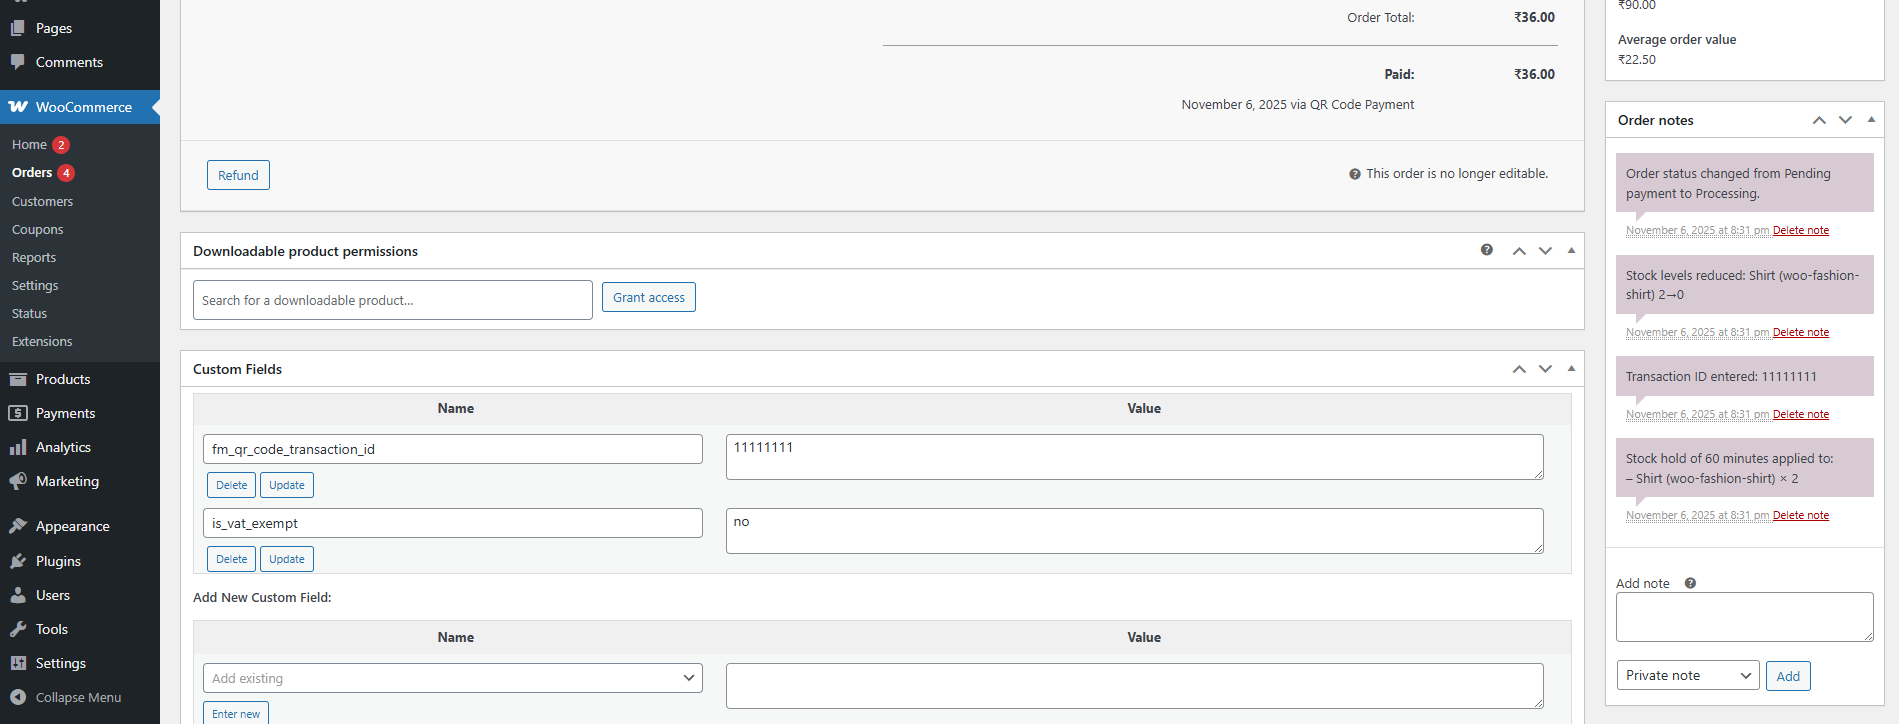Click help icon beside 'order is no longer editable'
Viewport: 1899px width, 724px height.
(x=1355, y=174)
